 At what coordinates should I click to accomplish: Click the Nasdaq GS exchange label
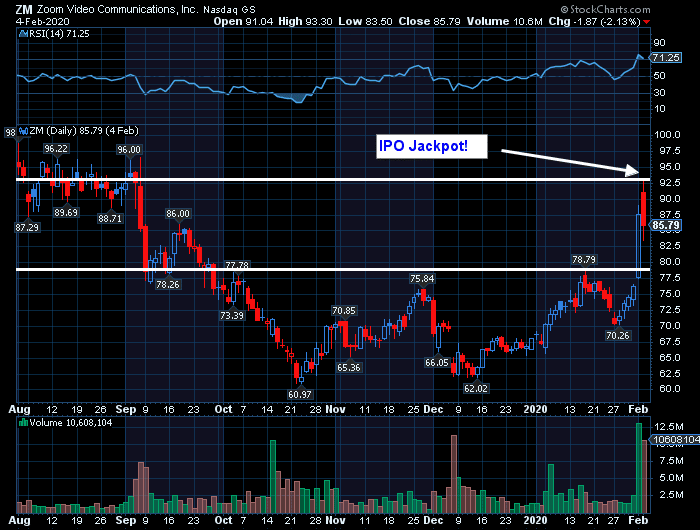(228, 9)
